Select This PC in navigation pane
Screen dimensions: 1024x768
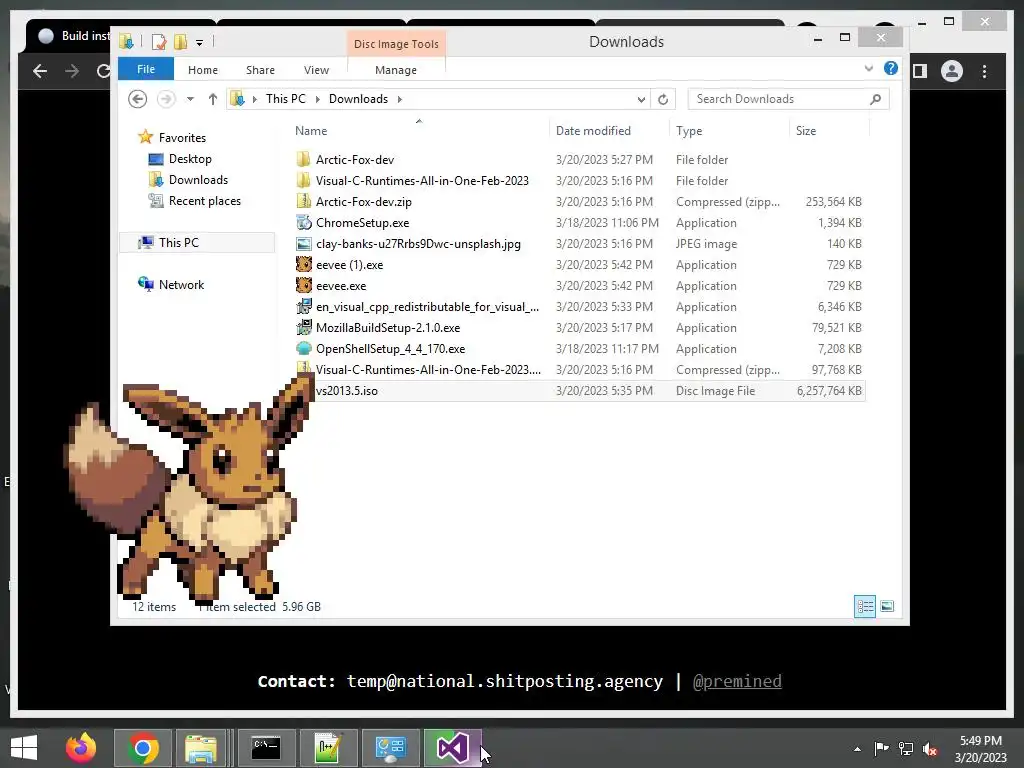pyautogui.click(x=197, y=242)
